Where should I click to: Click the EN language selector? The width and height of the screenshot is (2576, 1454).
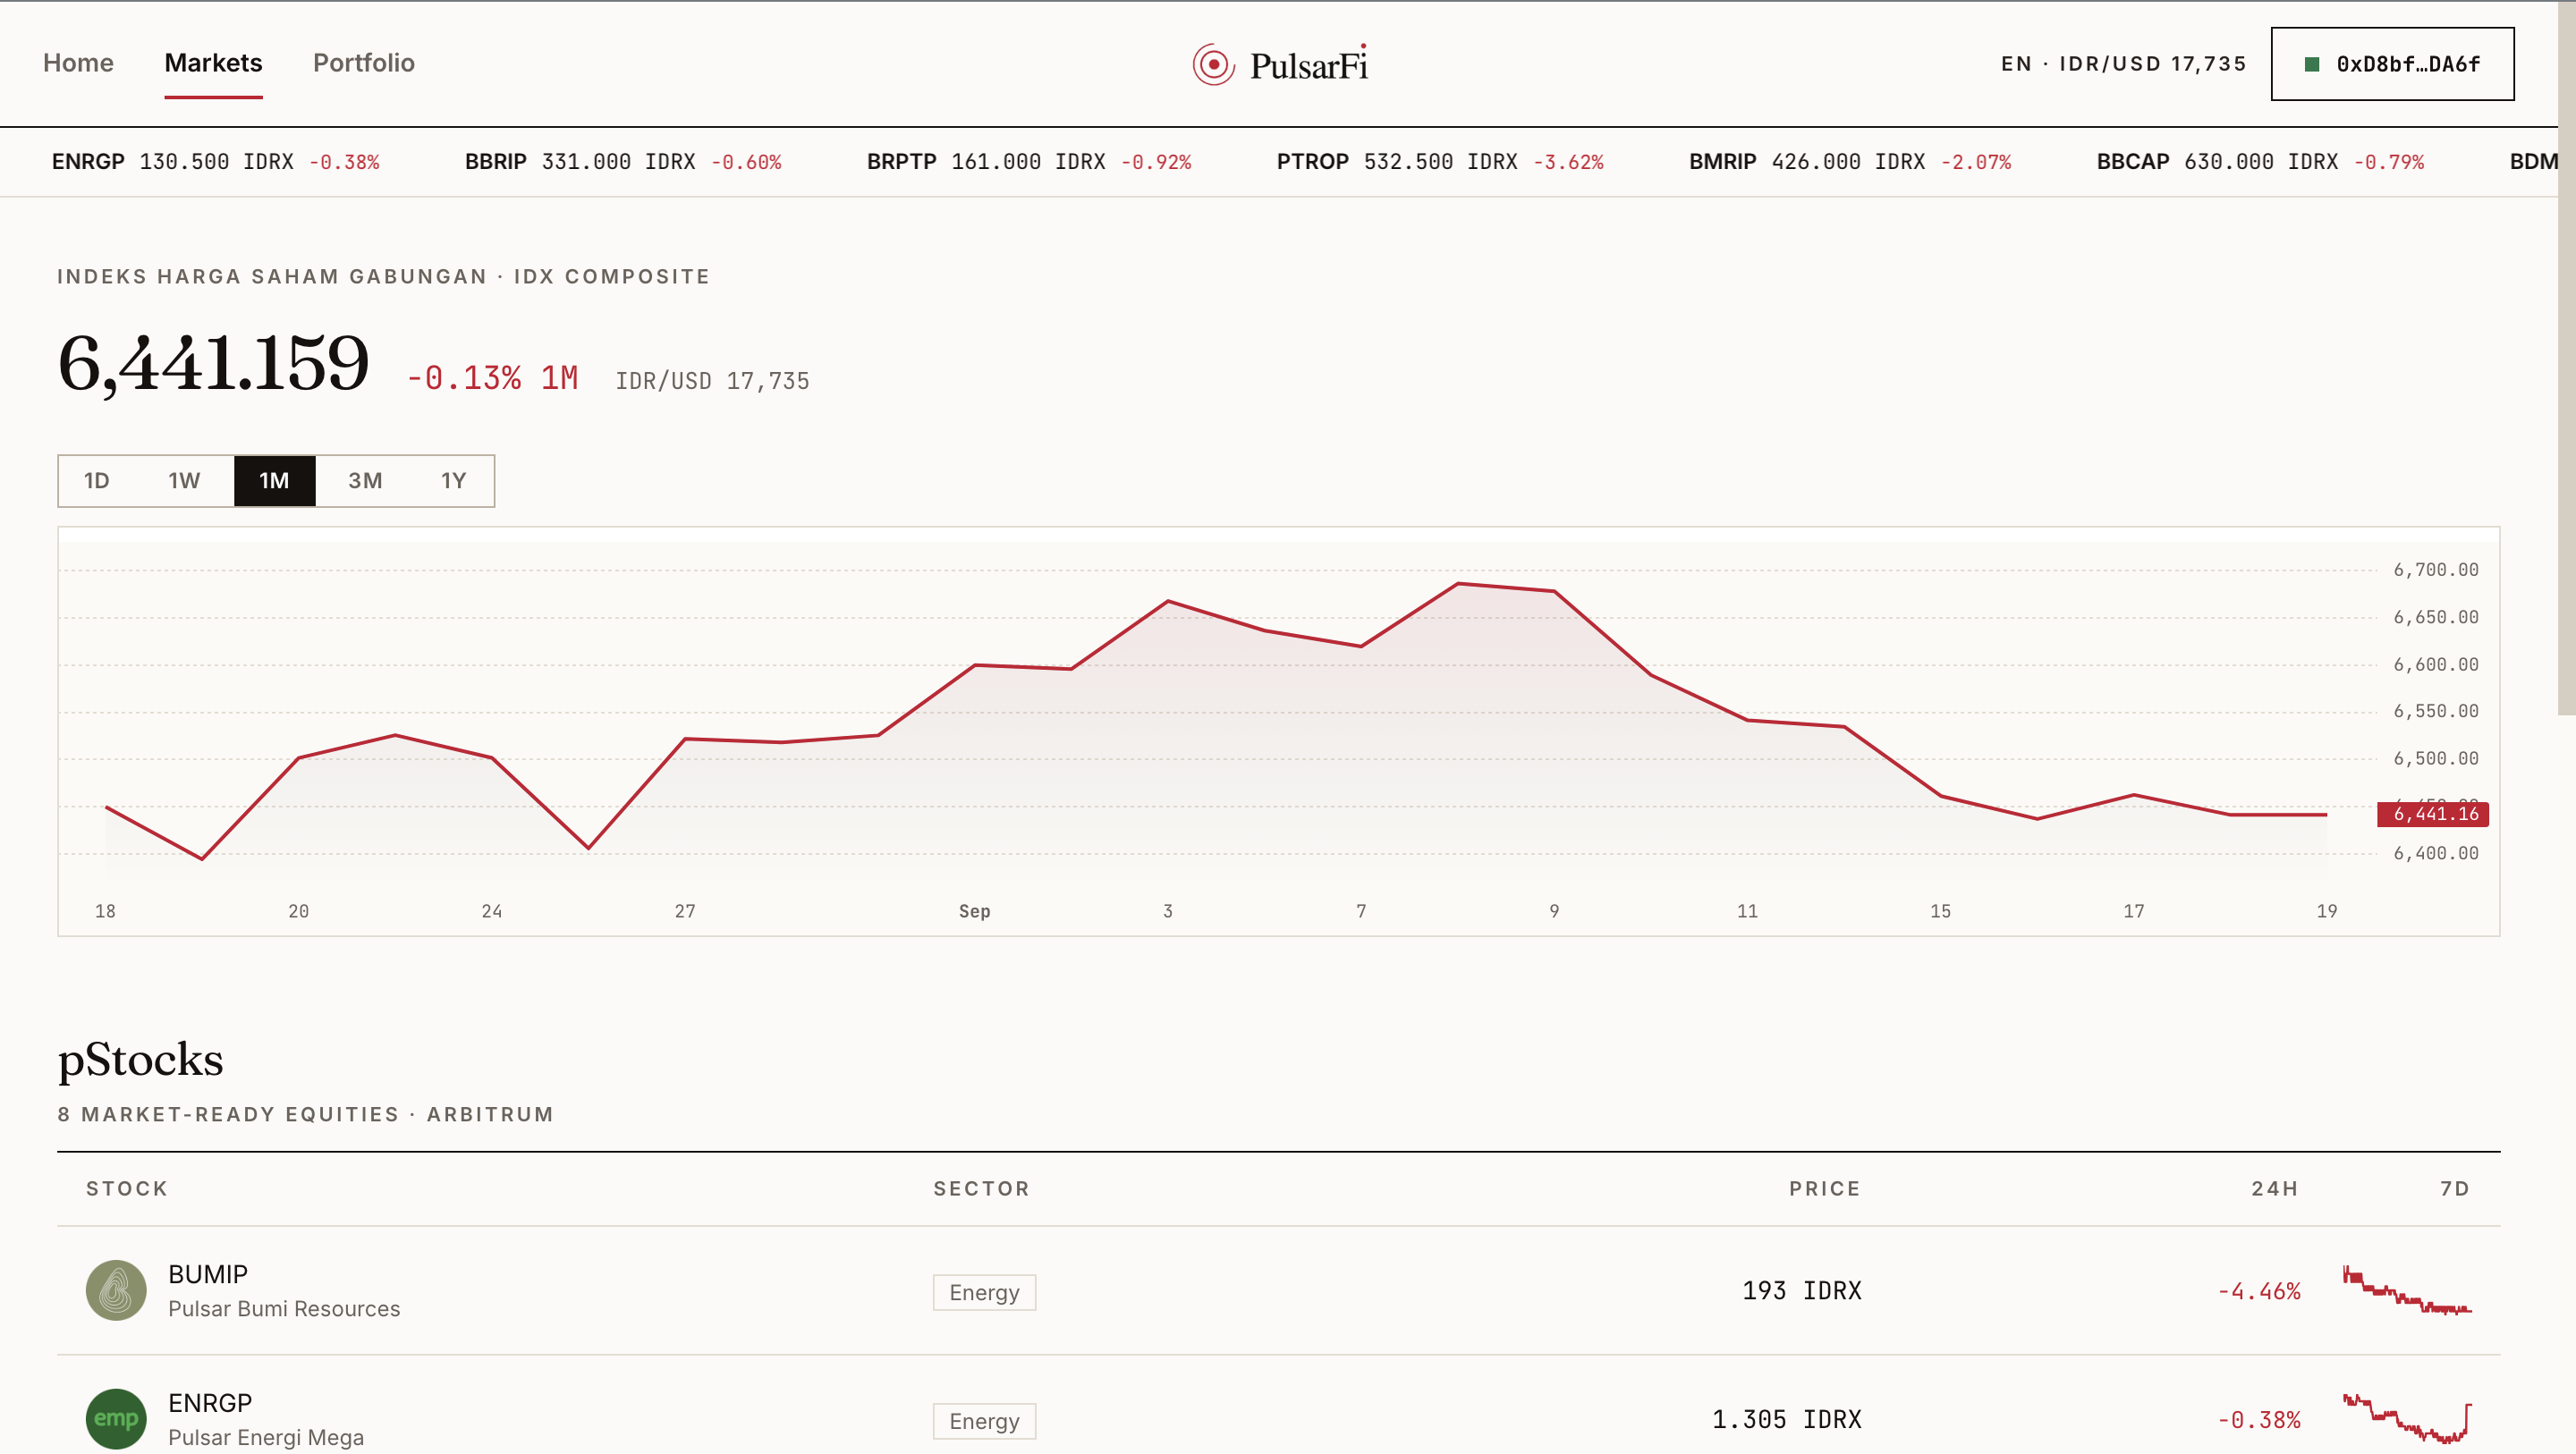[x=2016, y=64]
